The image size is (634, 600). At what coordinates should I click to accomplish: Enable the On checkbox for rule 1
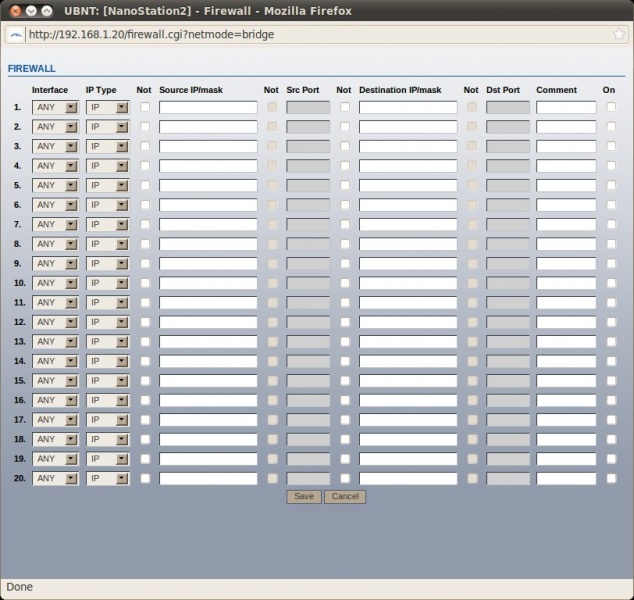pos(611,107)
